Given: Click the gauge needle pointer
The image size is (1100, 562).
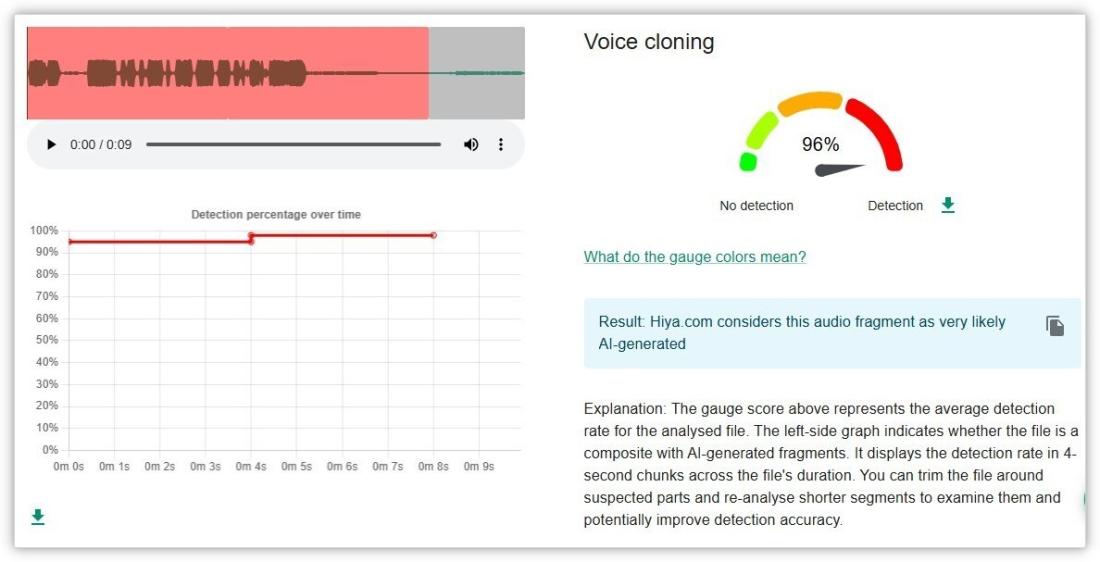Looking at the screenshot, I should point(838,169).
